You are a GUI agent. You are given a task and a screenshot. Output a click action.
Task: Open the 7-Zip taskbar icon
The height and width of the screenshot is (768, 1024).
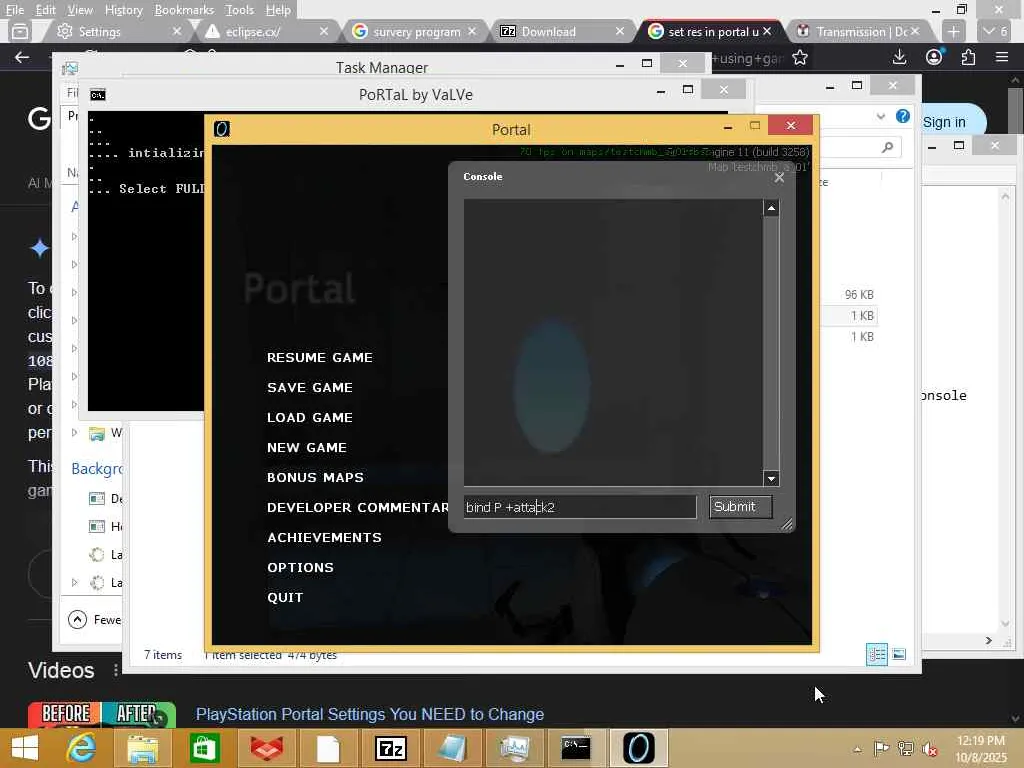[x=391, y=748]
